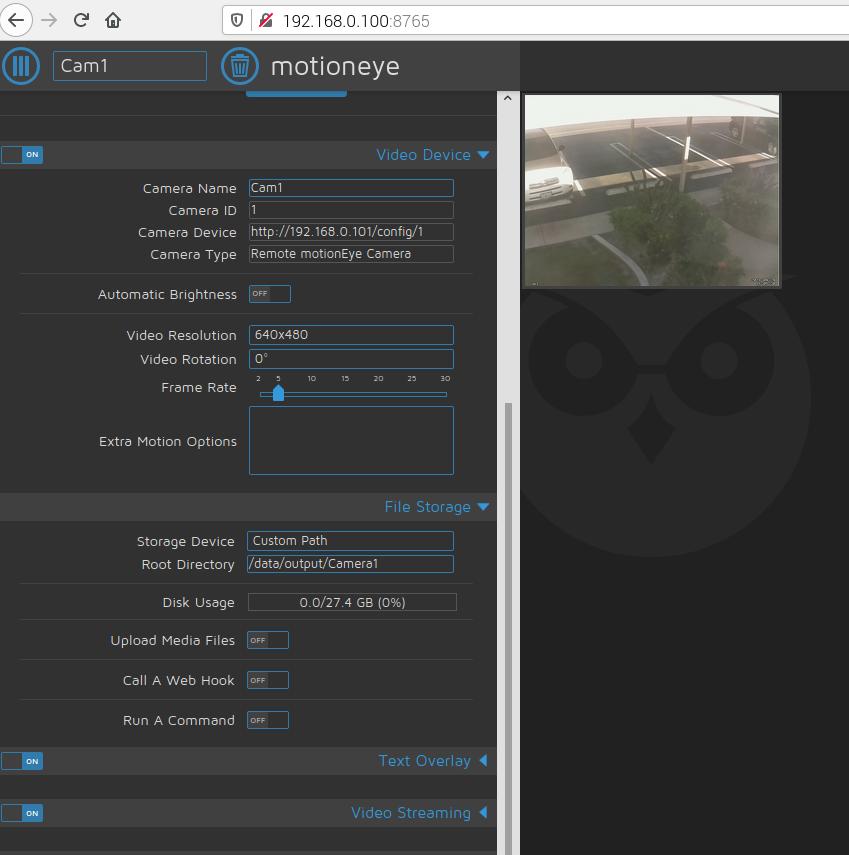
Task: Enable Call A Web Hook
Action: 267,680
